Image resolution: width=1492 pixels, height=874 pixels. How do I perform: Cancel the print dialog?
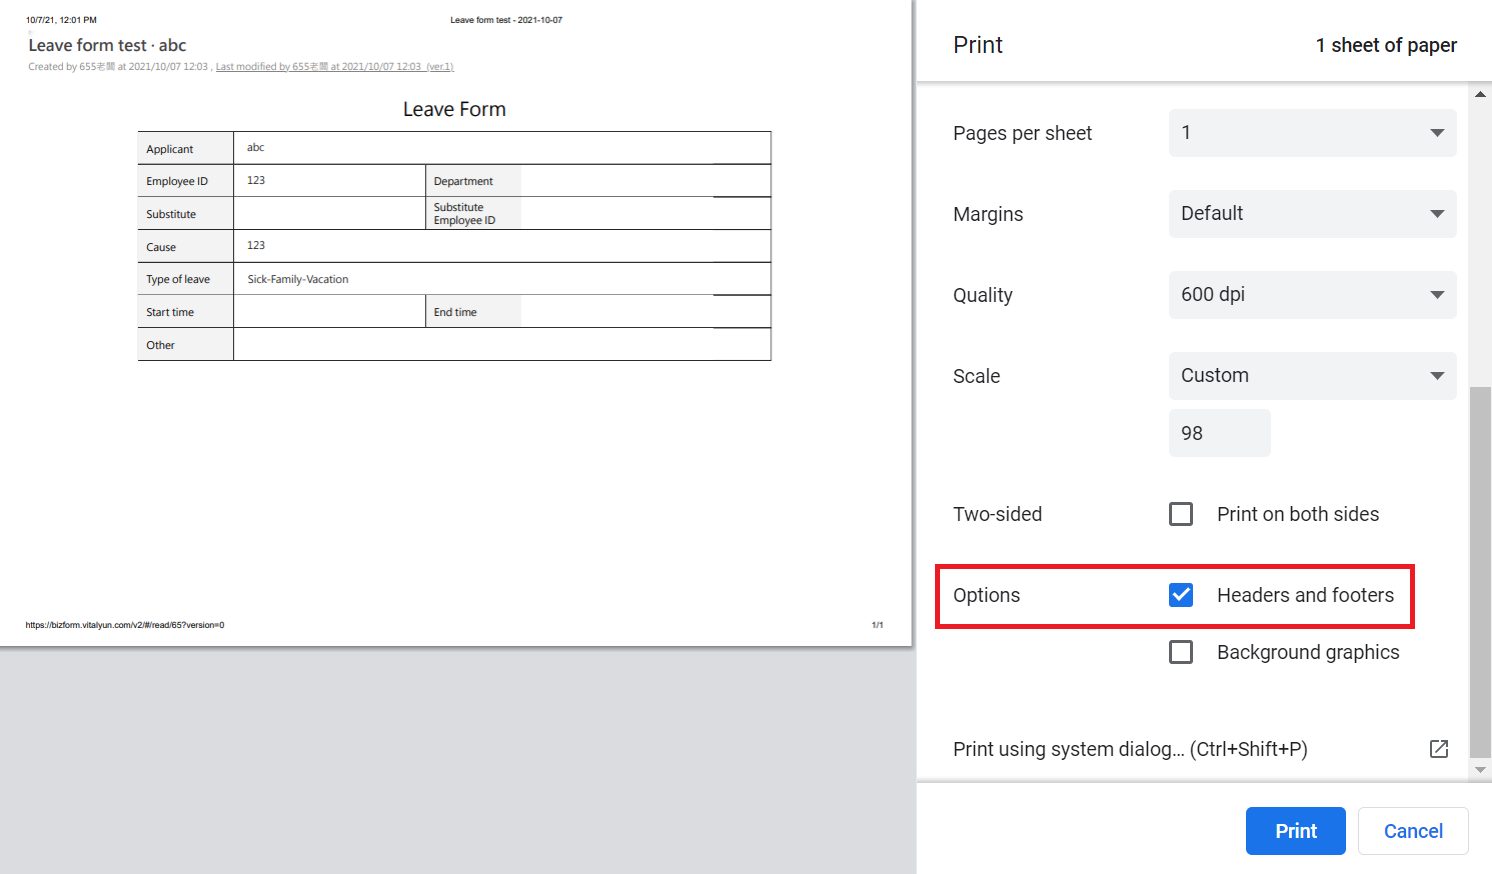coord(1412,831)
